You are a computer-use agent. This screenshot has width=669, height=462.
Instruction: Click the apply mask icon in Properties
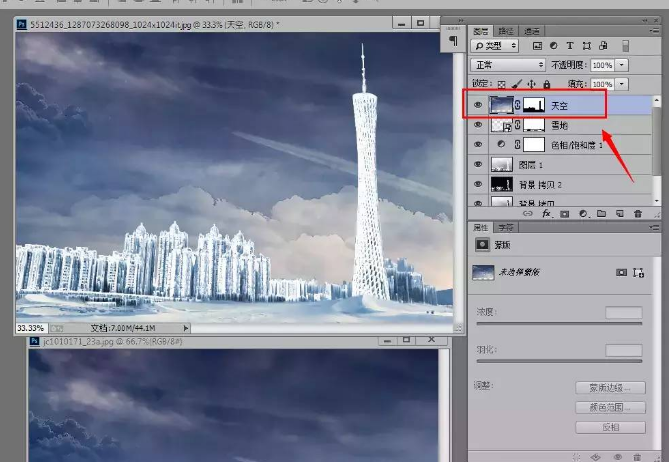[x=596, y=457]
